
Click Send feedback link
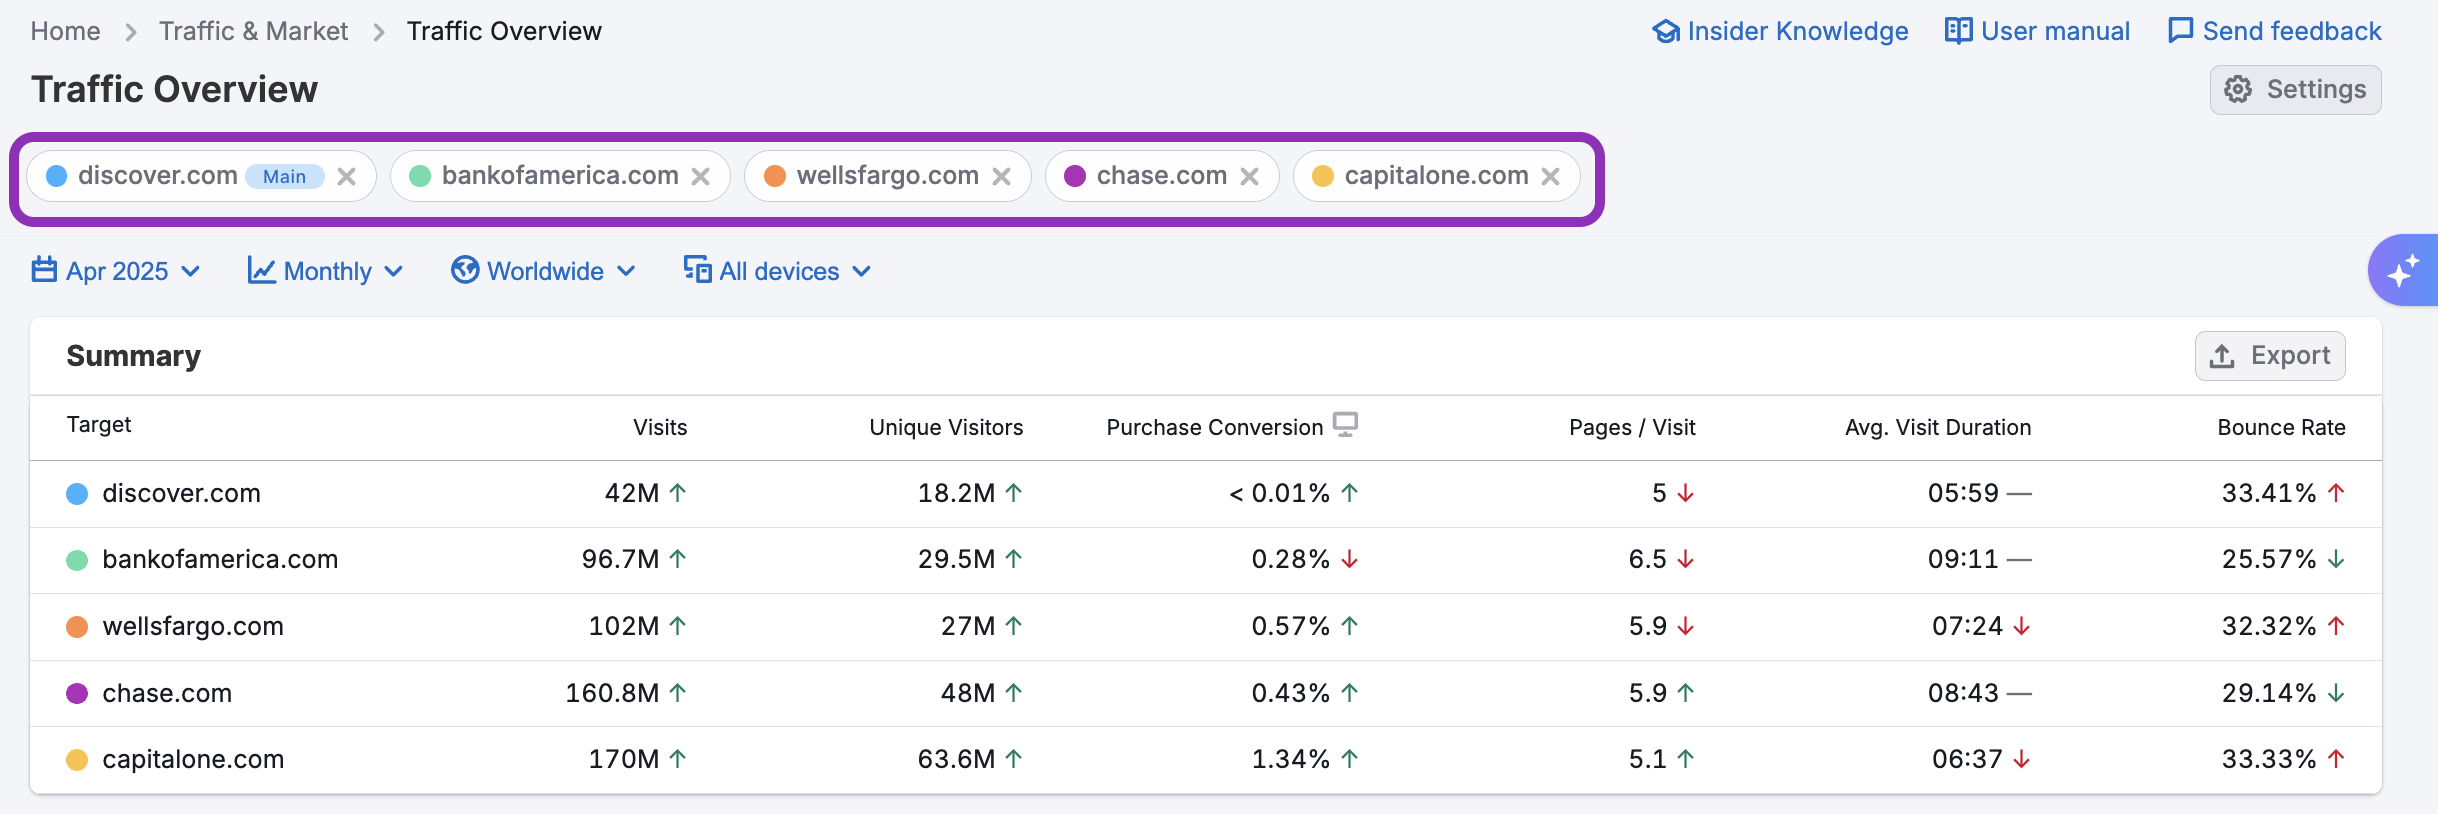[x=2275, y=31]
